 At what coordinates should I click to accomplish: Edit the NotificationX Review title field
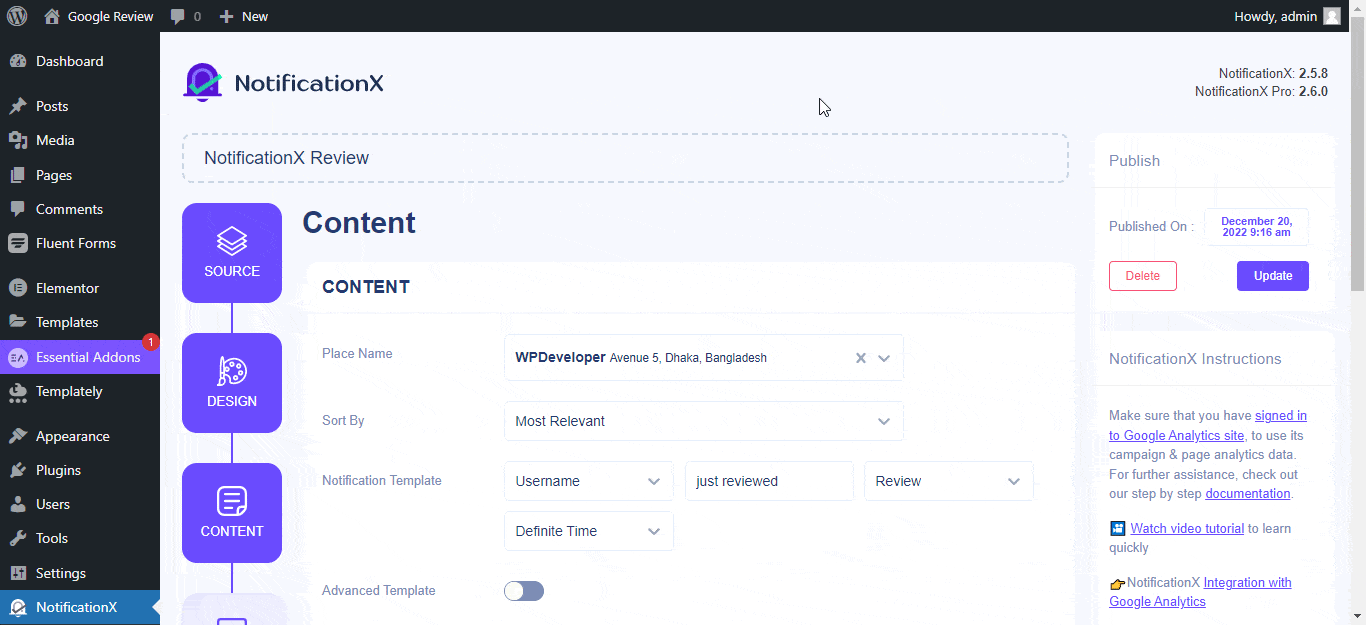pos(625,158)
